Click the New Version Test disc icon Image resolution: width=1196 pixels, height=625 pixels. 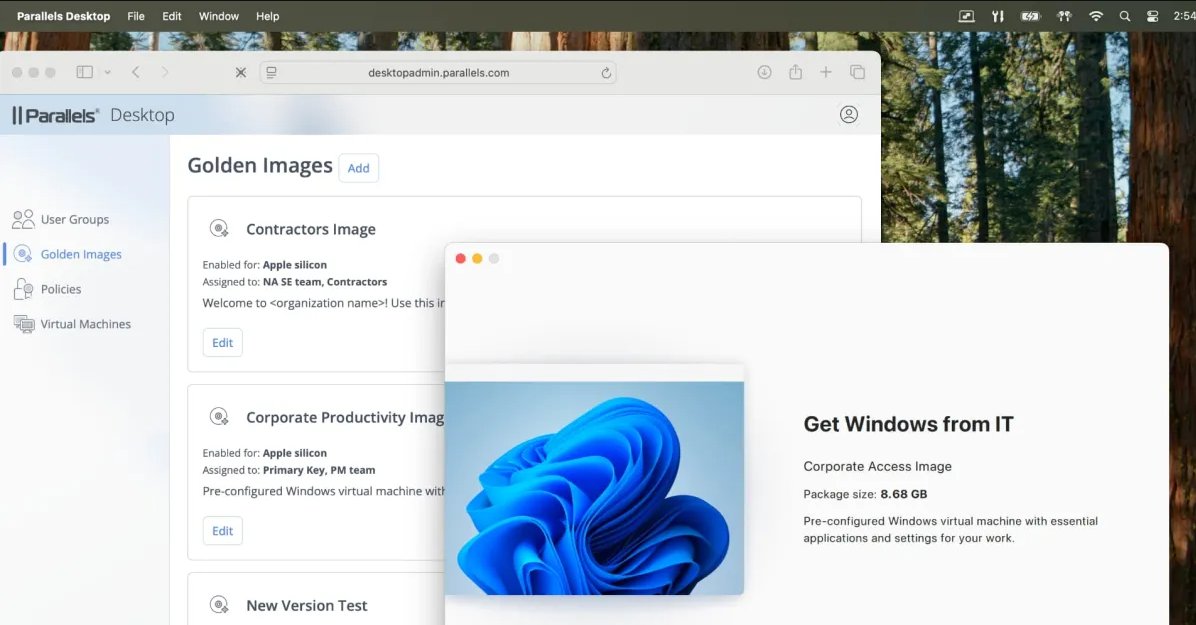pyautogui.click(x=219, y=605)
